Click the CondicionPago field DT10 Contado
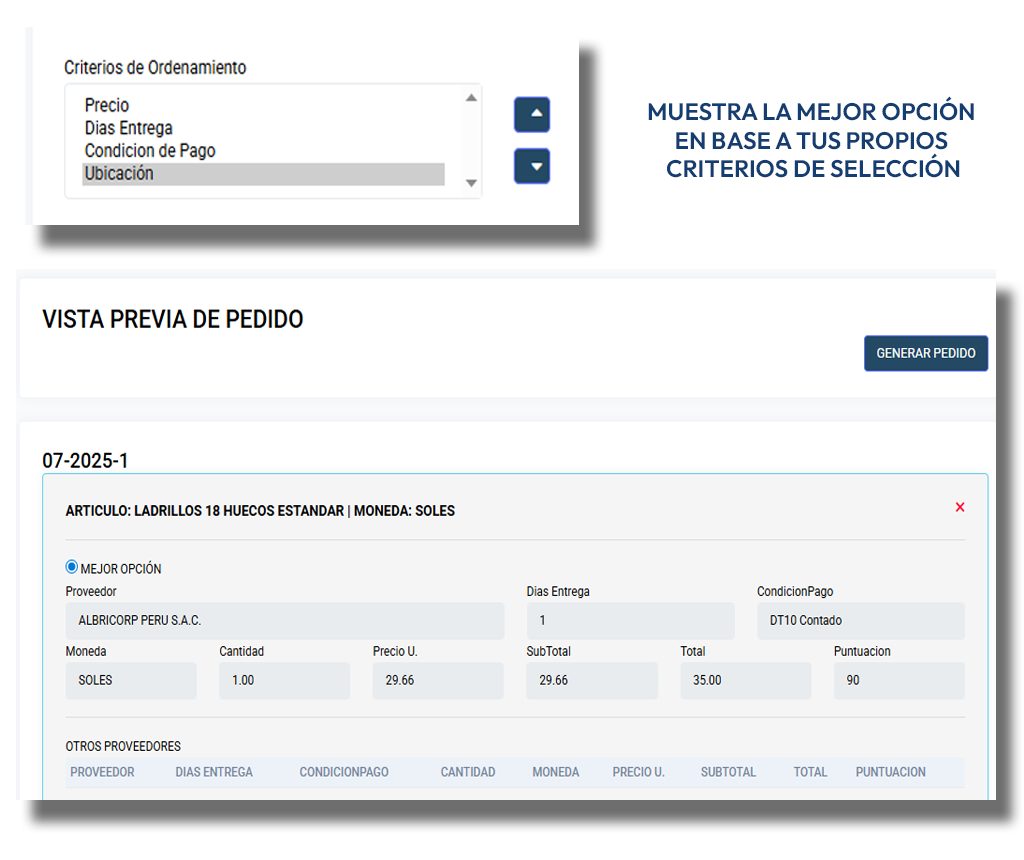Viewport: 1024px width, 860px height. (860, 621)
